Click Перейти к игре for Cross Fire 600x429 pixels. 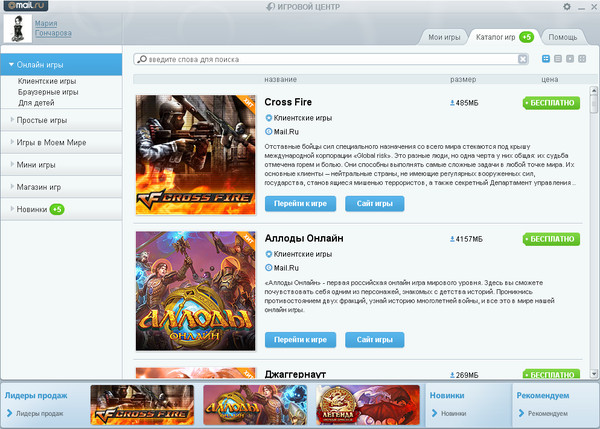(x=300, y=204)
